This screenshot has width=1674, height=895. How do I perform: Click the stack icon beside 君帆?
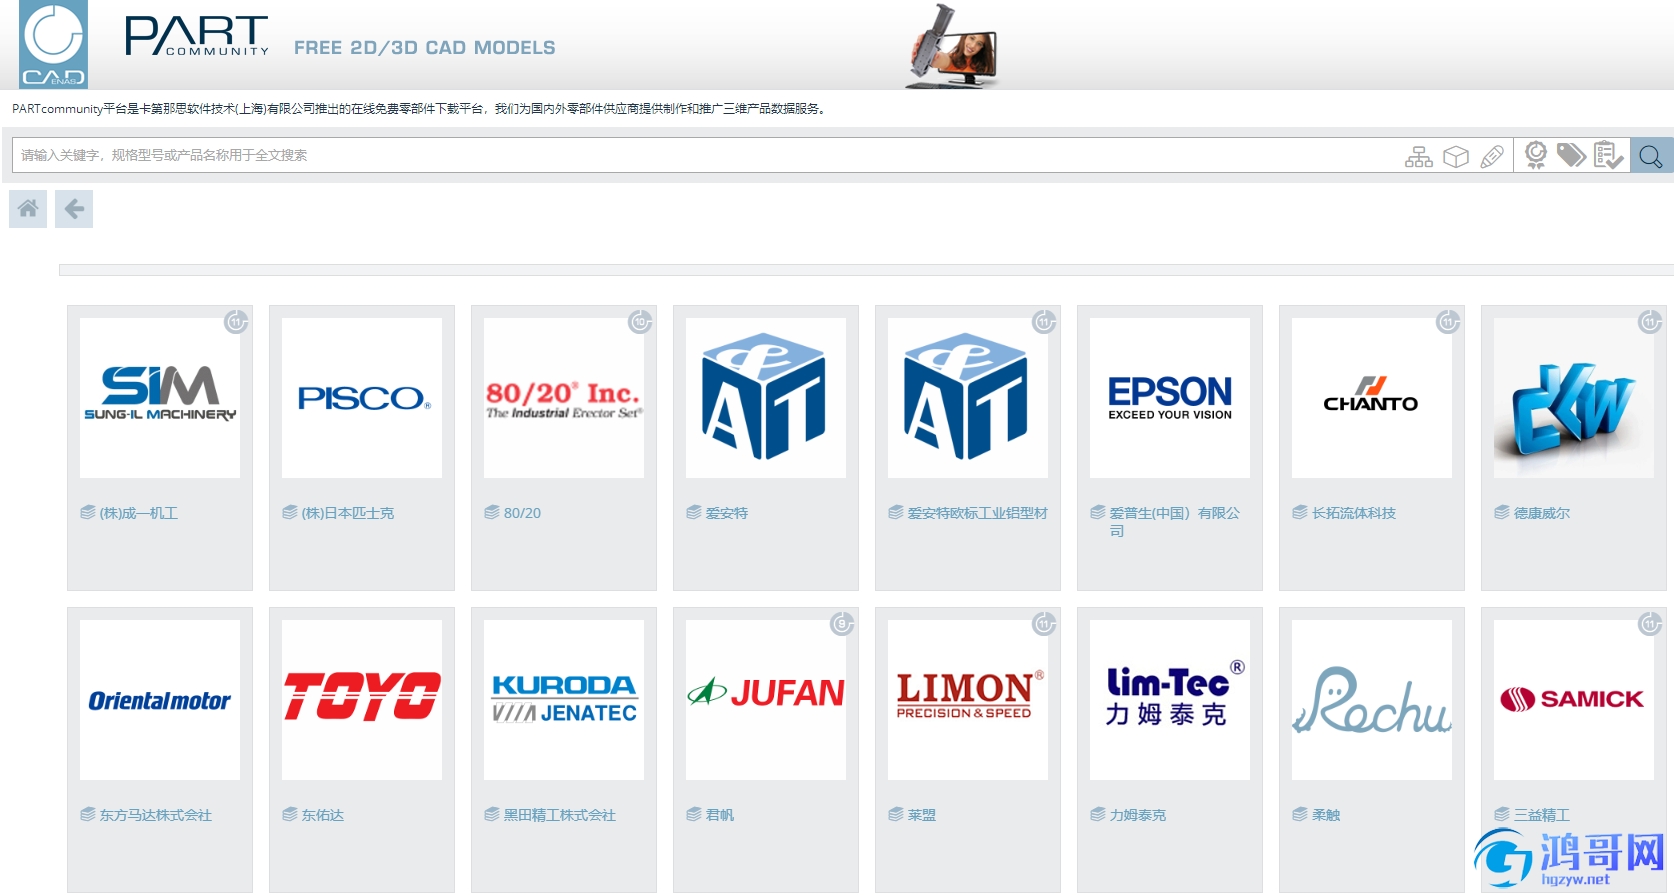(694, 814)
